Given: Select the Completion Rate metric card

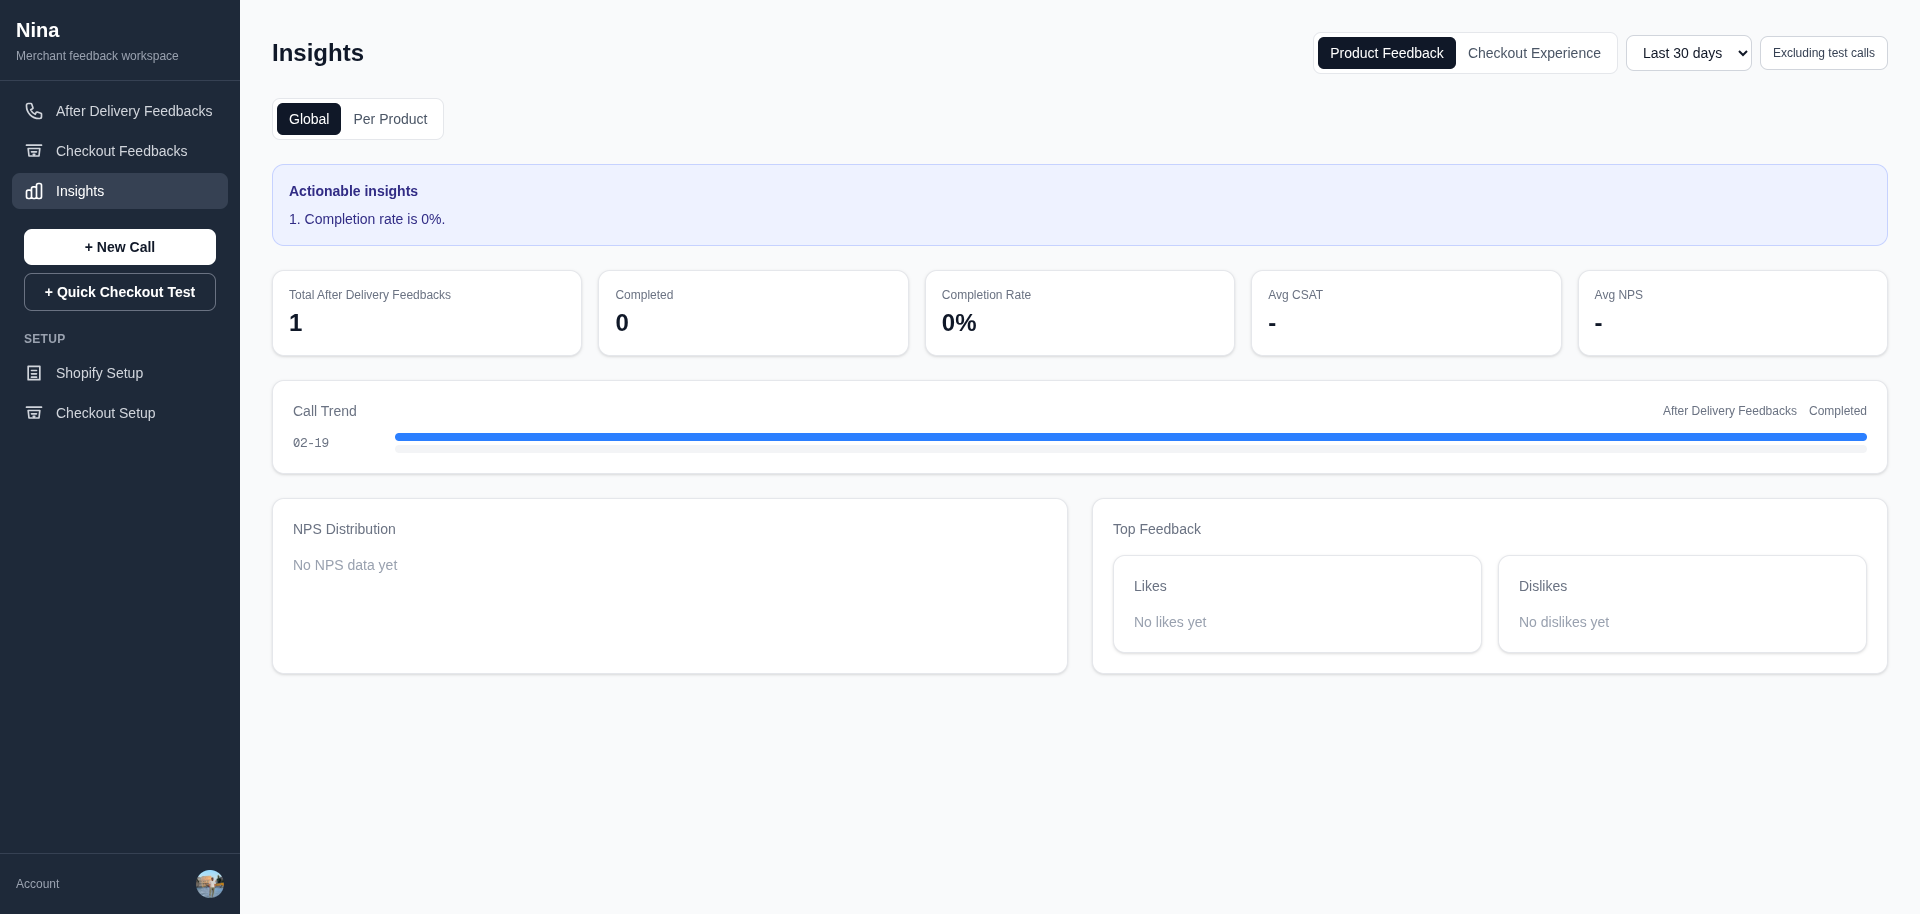Looking at the screenshot, I should pos(1079,313).
